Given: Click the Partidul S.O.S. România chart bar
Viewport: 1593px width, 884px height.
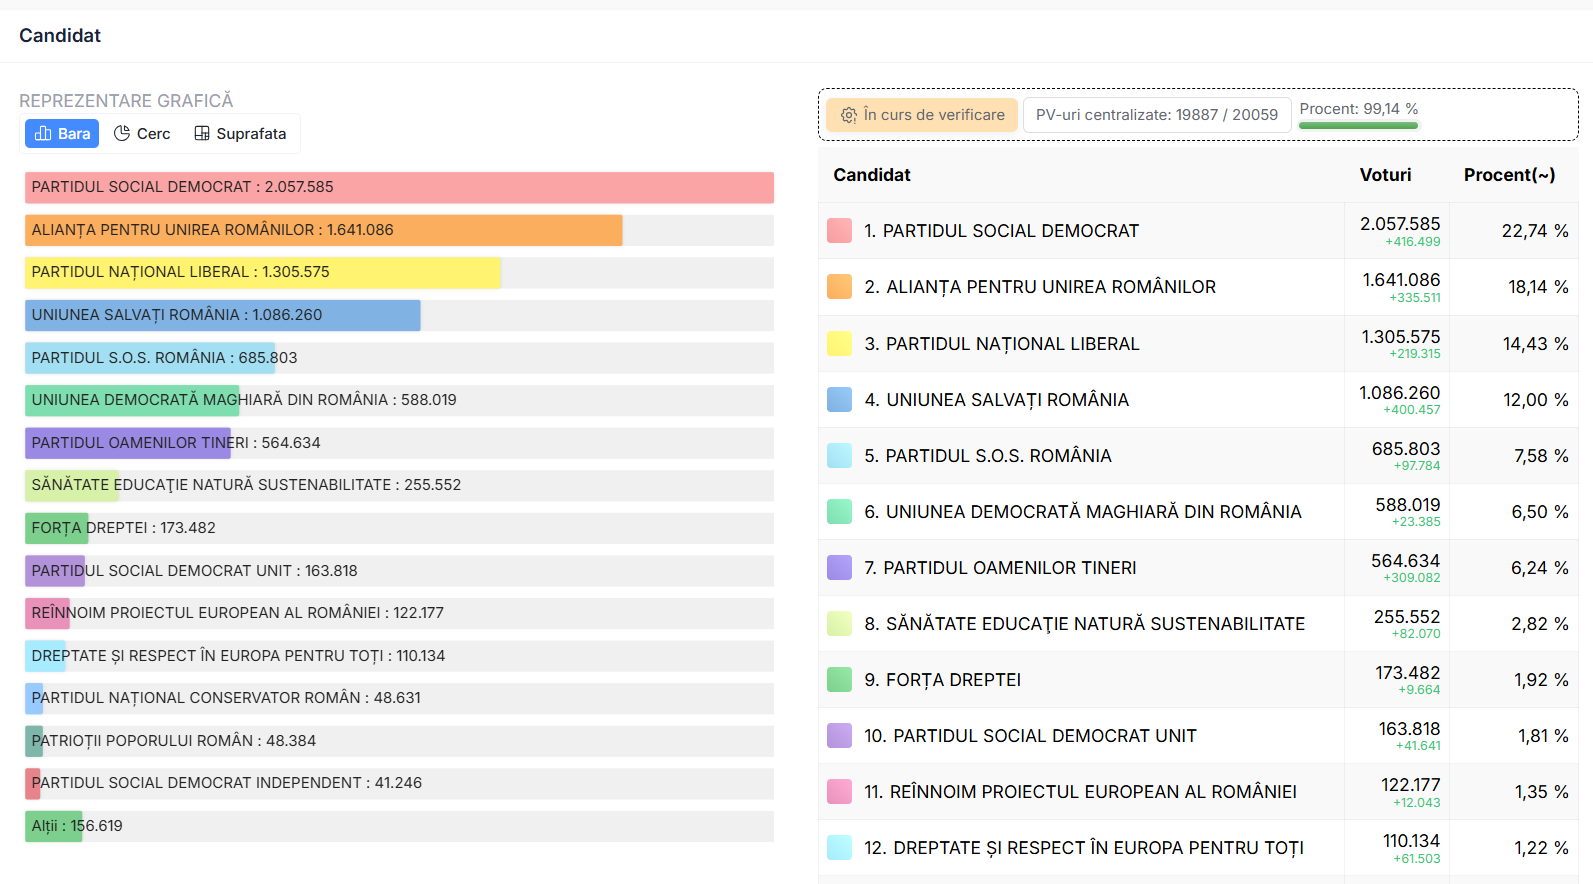Looking at the screenshot, I should 150,358.
